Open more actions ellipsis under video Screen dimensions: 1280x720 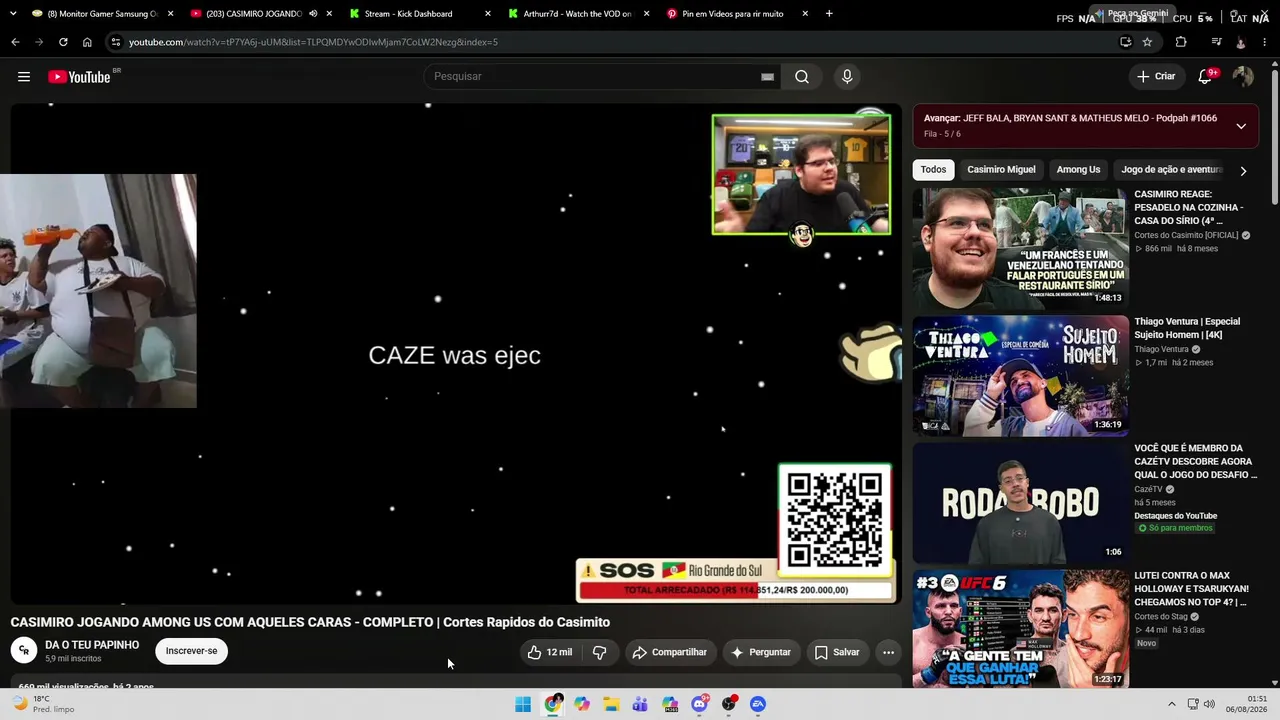pyautogui.click(x=888, y=652)
